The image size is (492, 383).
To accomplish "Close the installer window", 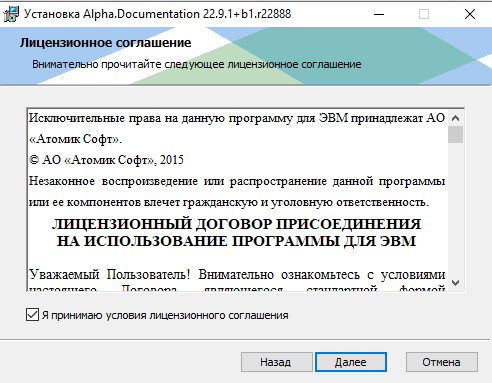I will click(x=470, y=14).
